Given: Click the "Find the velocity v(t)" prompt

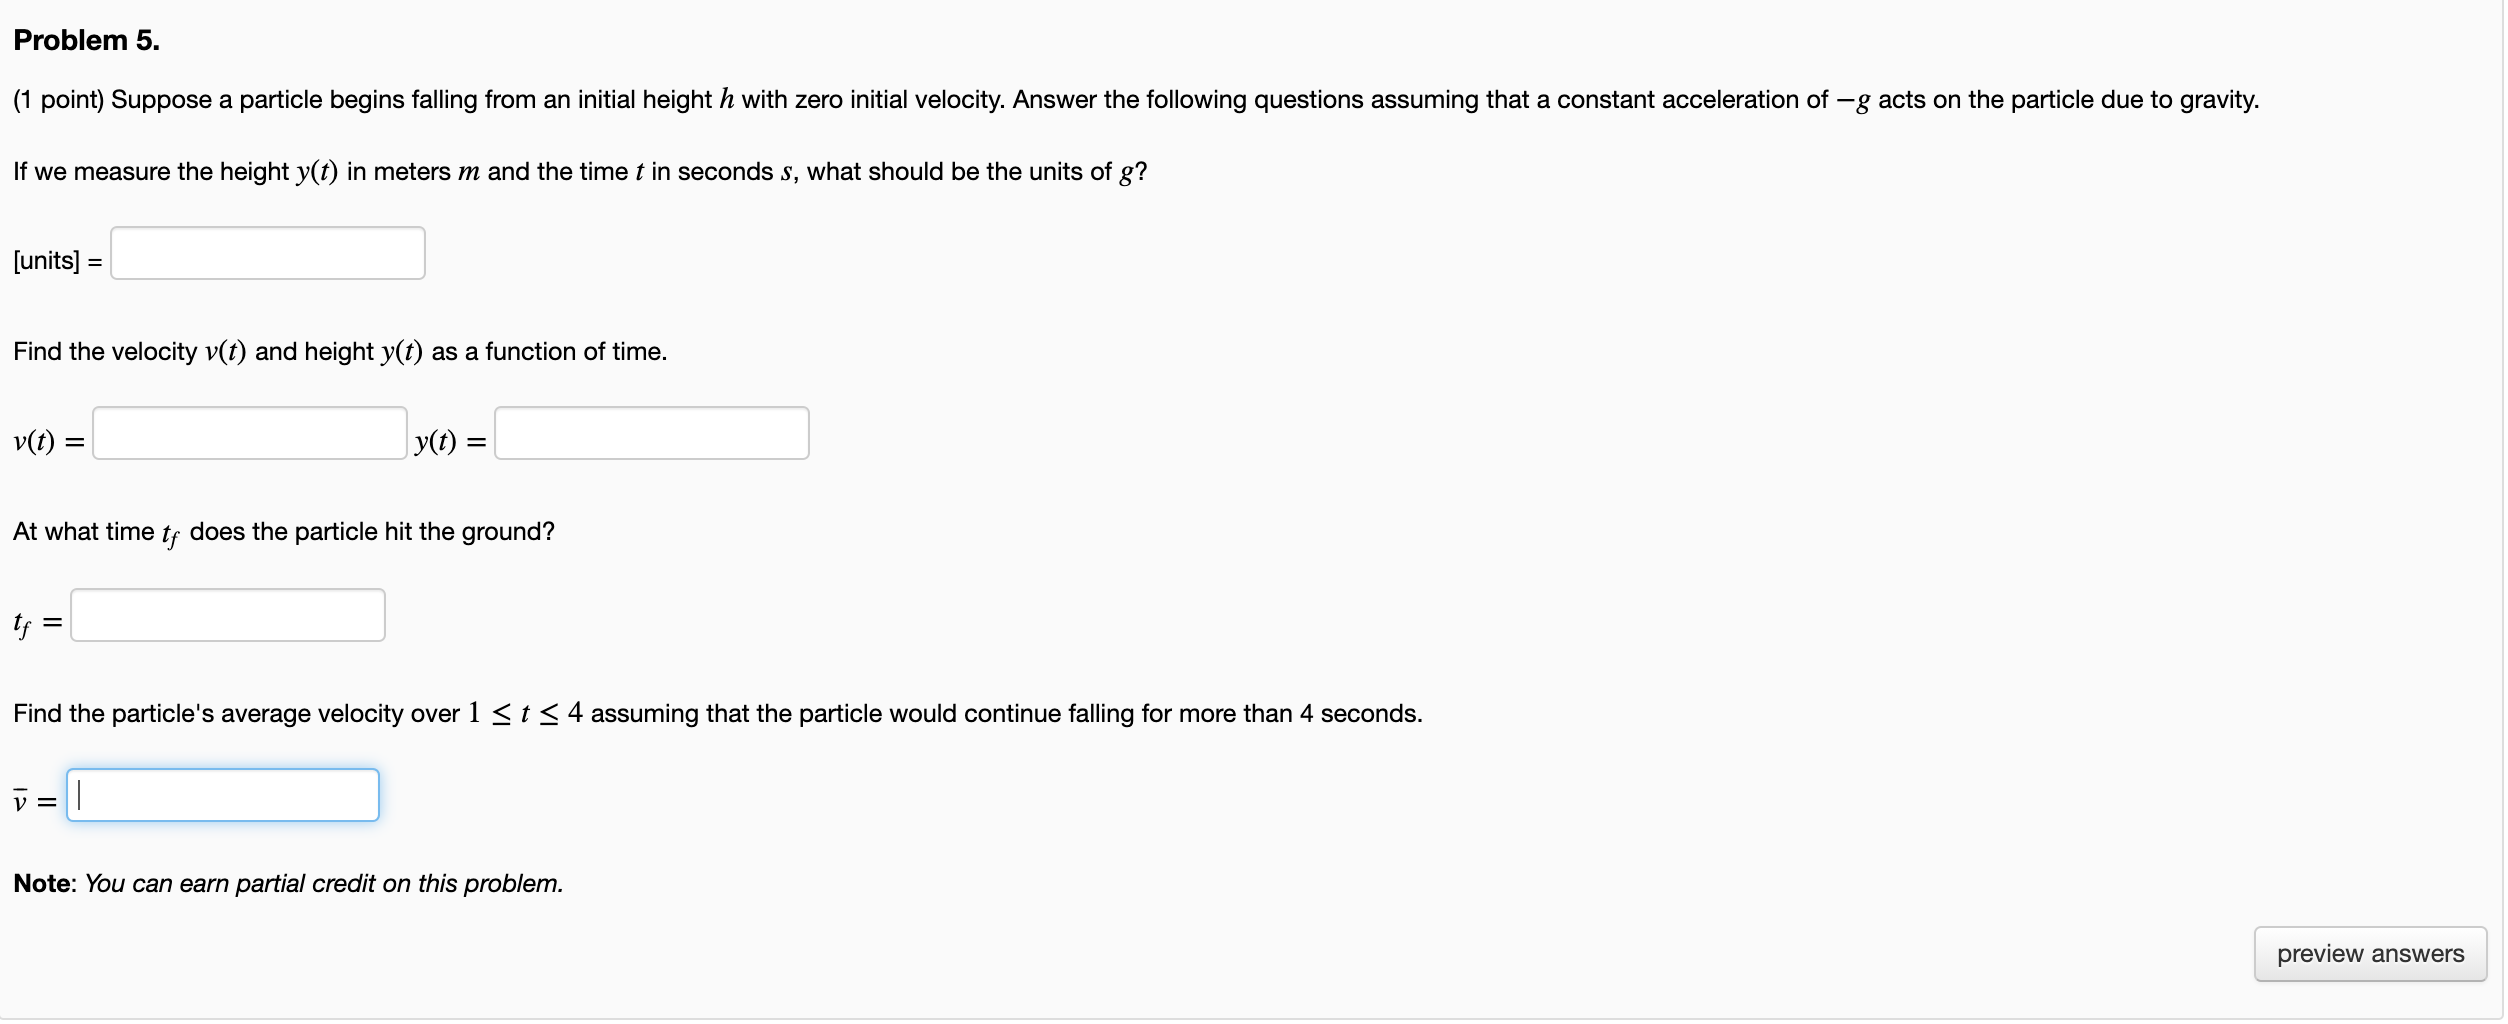Looking at the screenshot, I should (x=340, y=352).
